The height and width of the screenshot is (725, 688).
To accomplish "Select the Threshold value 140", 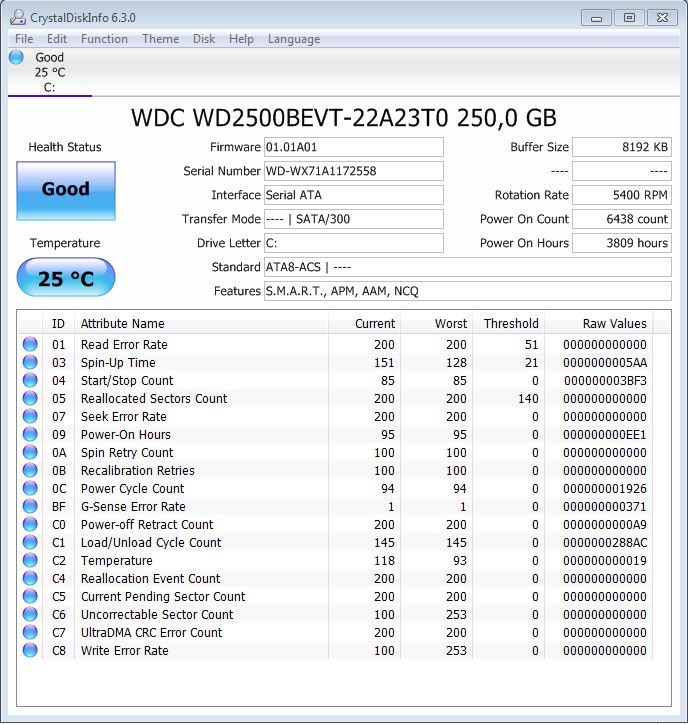I will click(528, 399).
